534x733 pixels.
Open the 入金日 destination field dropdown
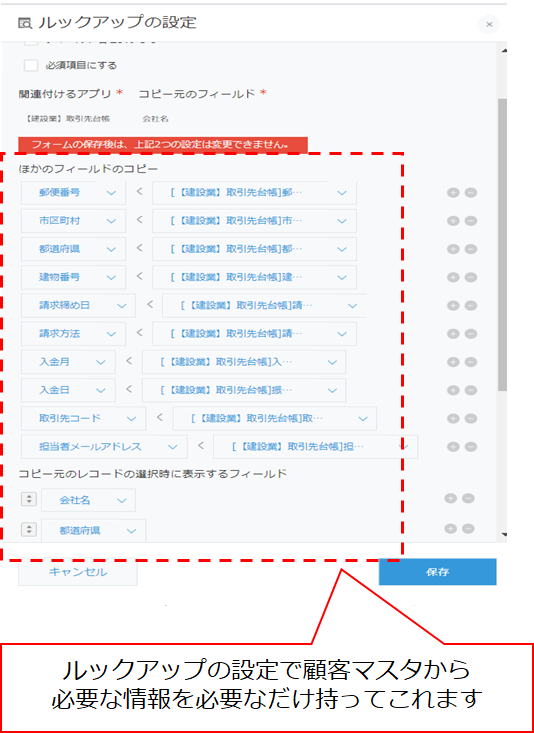(x=68, y=390)
